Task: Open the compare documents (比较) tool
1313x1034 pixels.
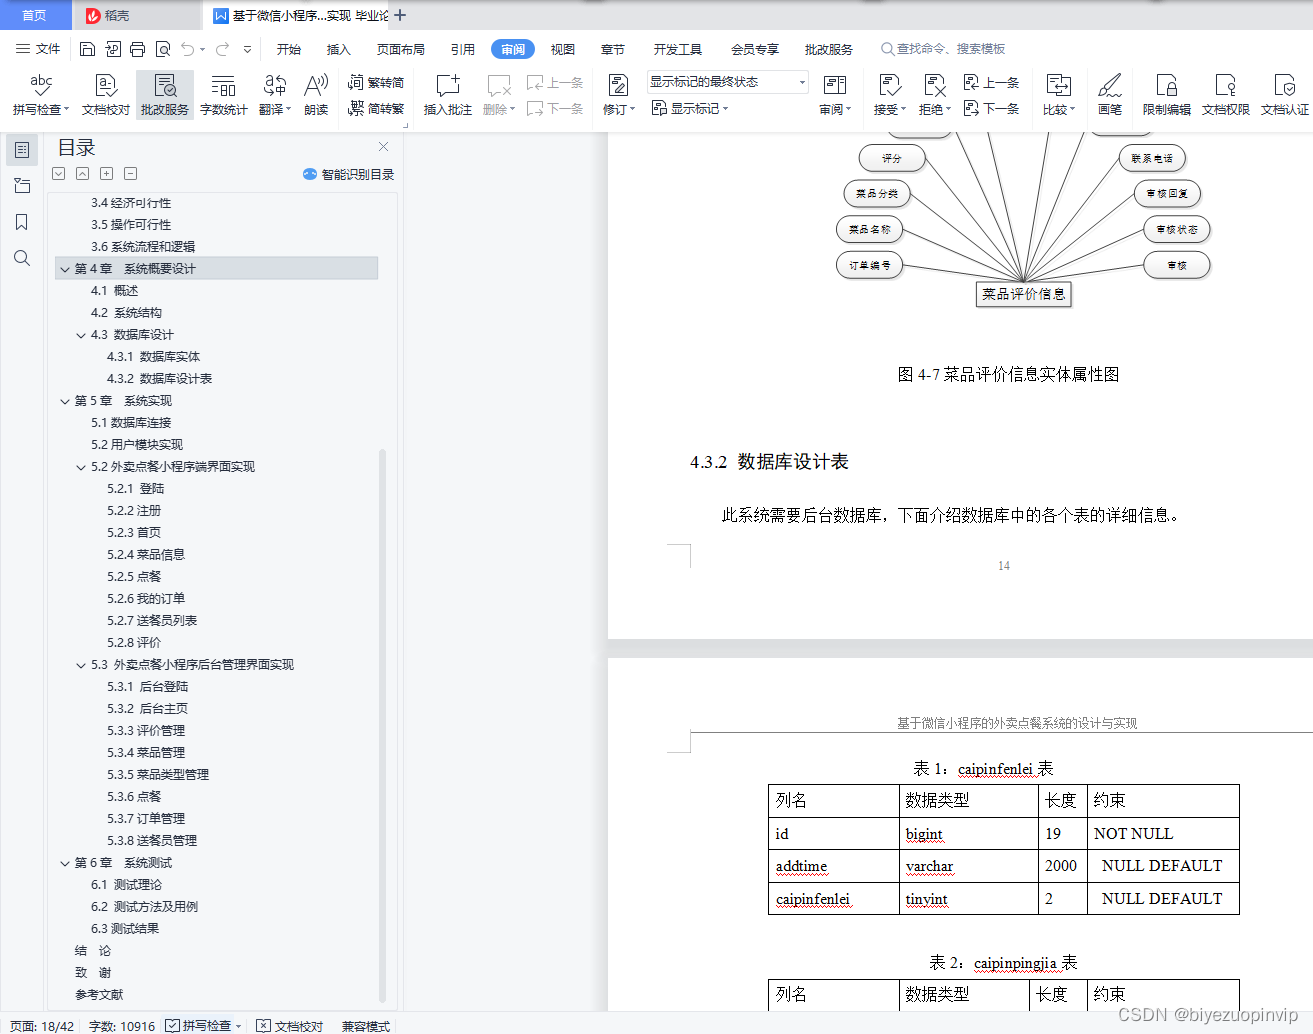Action: coord(1058,95)
